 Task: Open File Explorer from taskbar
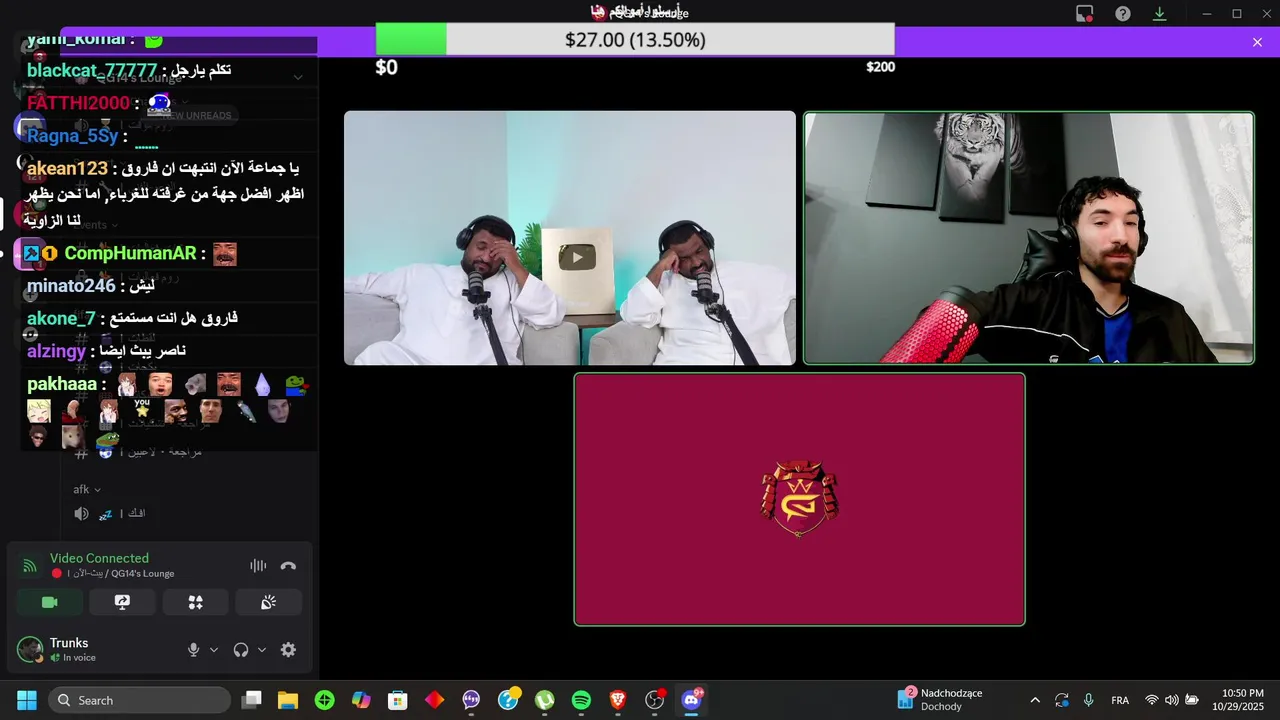point(288,700)
